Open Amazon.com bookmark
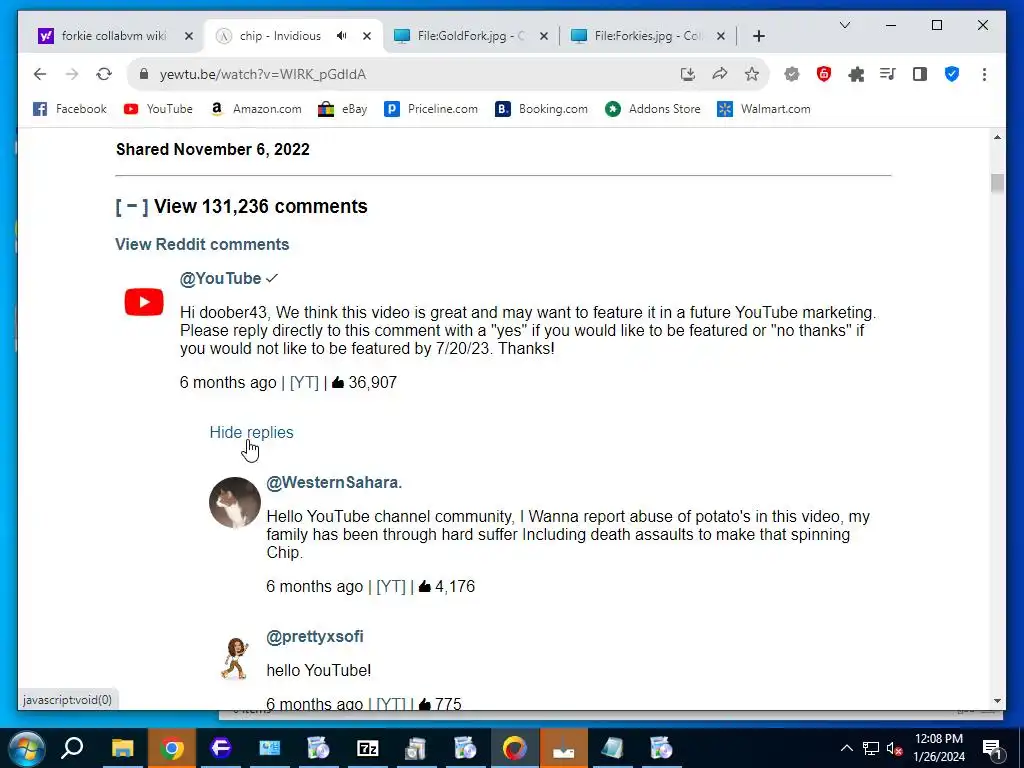 (x=256, y=109)
